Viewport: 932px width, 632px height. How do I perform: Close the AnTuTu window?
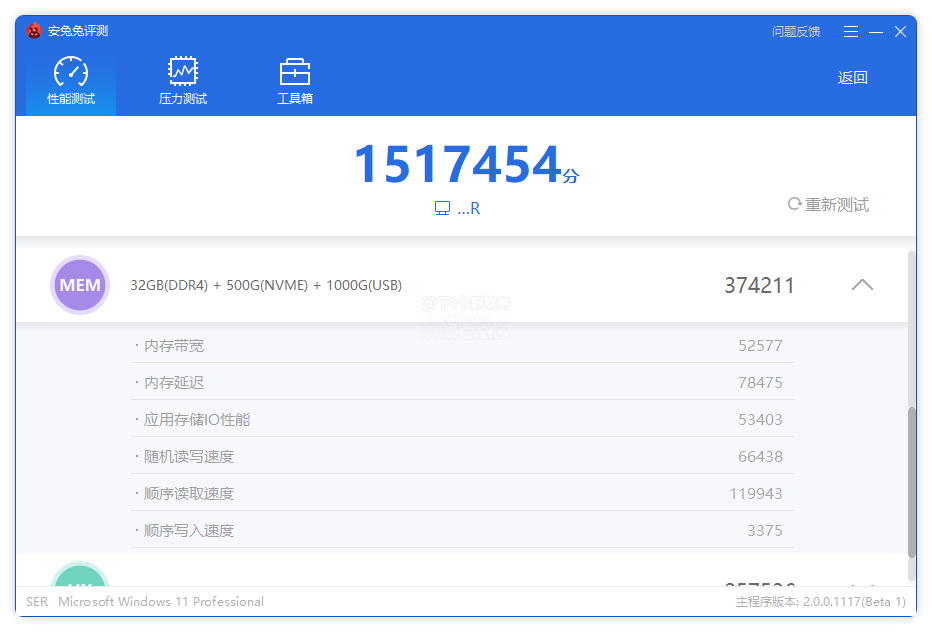(900, 32)
